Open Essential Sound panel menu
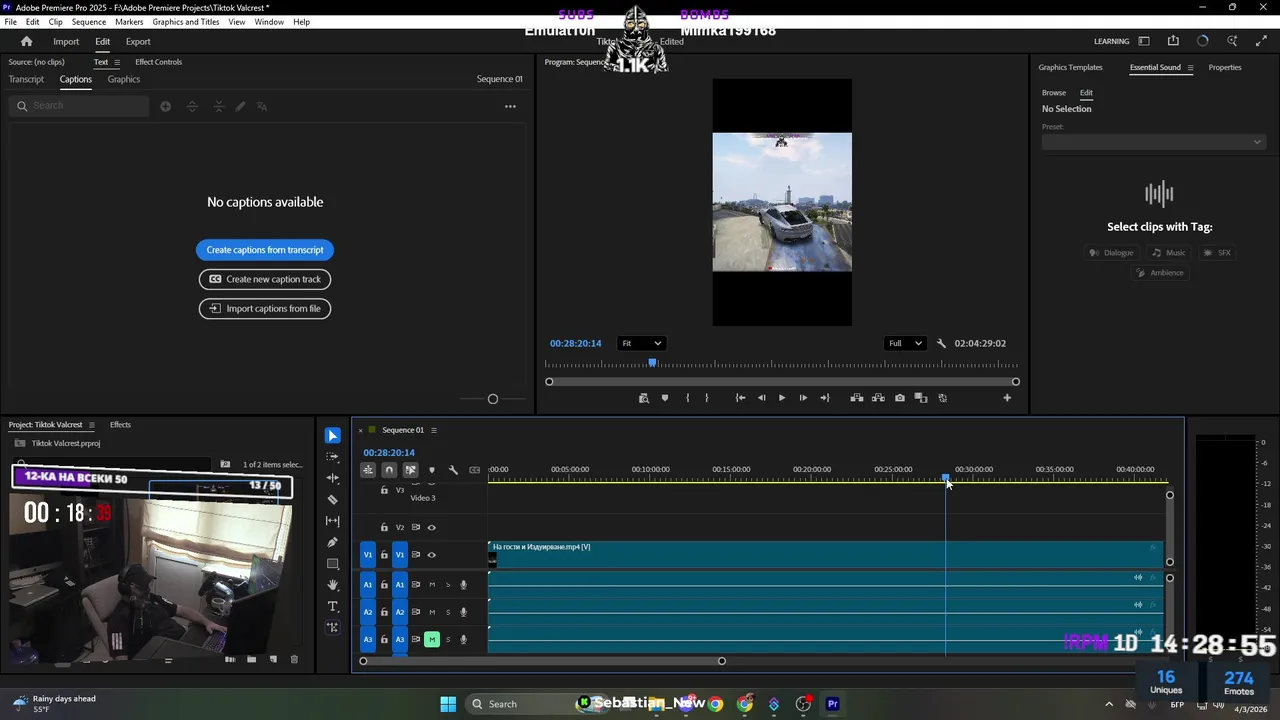Image resolution: width=1280 pixels, height=720 pixels. (x=1190, y=68)
